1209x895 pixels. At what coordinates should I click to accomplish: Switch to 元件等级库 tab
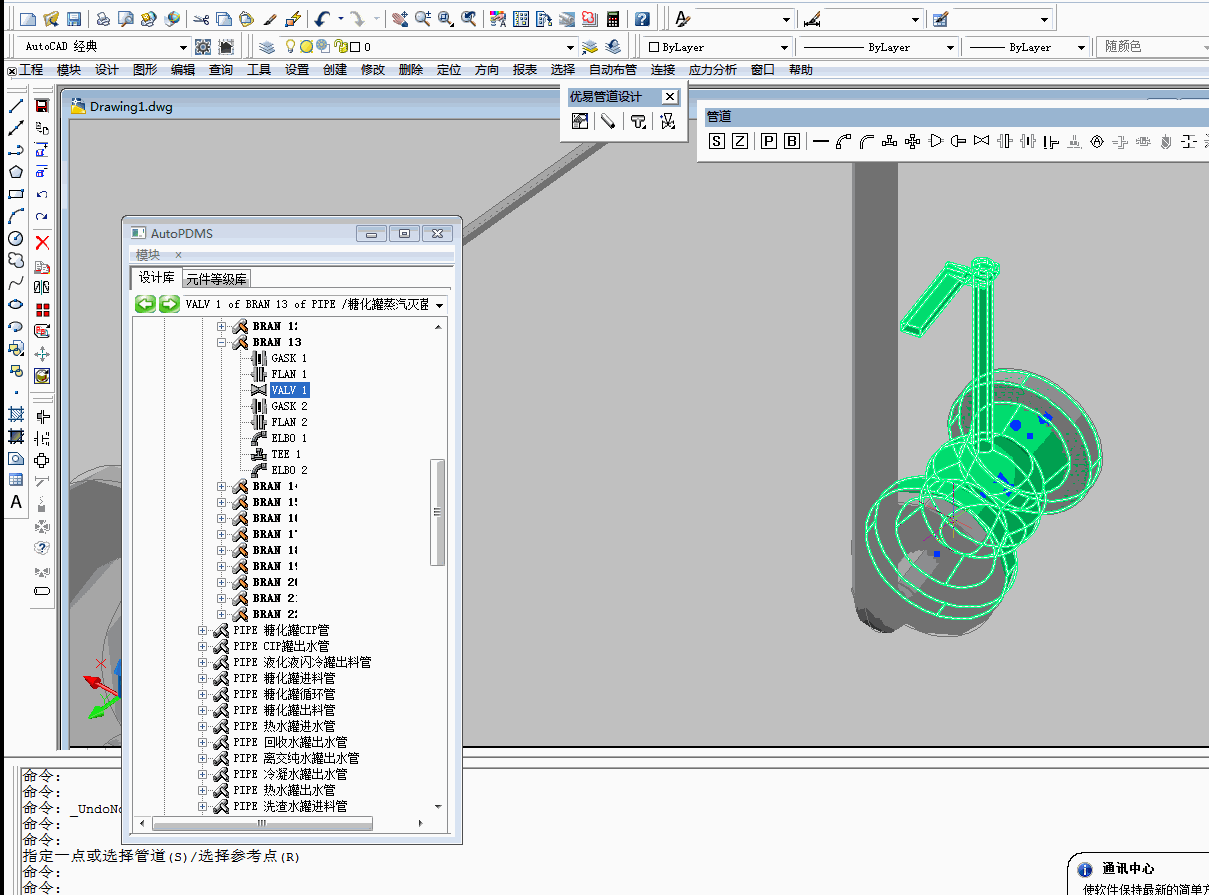[x=217, y=279]
